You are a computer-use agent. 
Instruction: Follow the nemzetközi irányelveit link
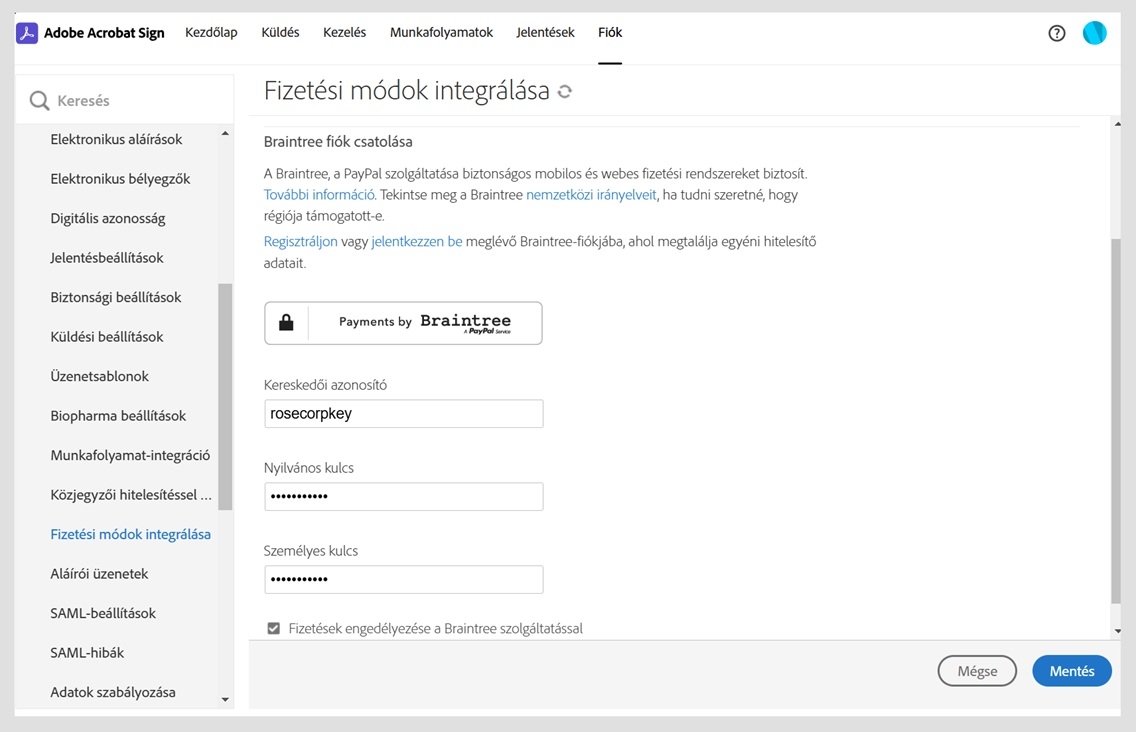click(591, 195)
